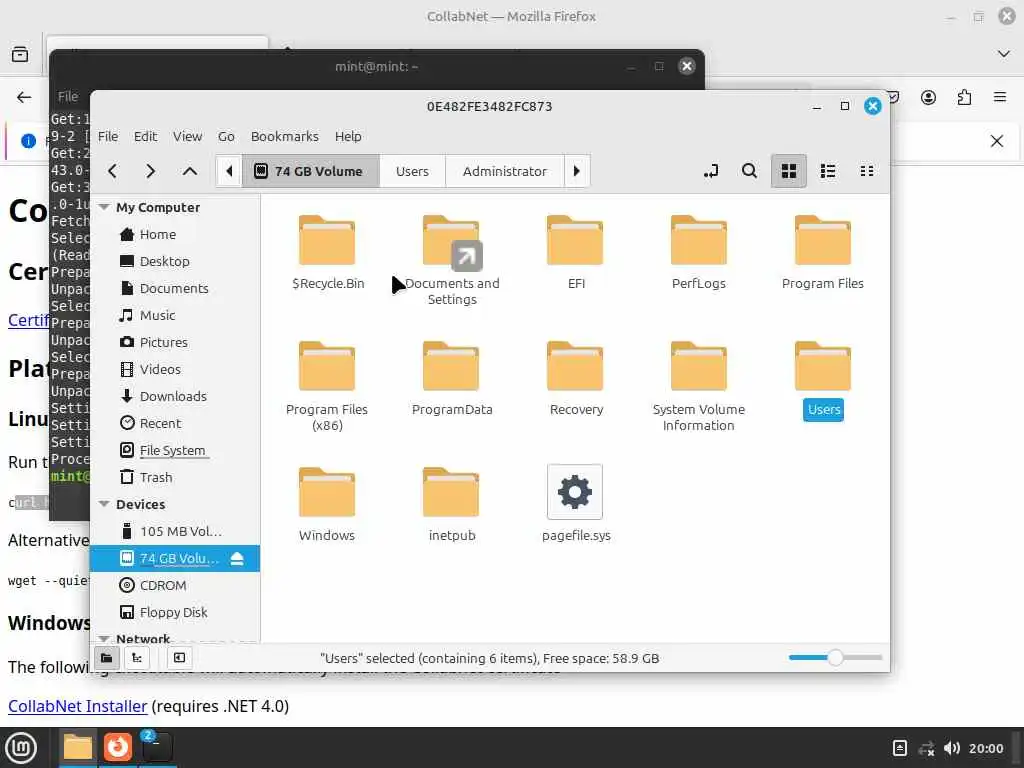Open the Go menu
The image size is (1024, 768).
226,136
